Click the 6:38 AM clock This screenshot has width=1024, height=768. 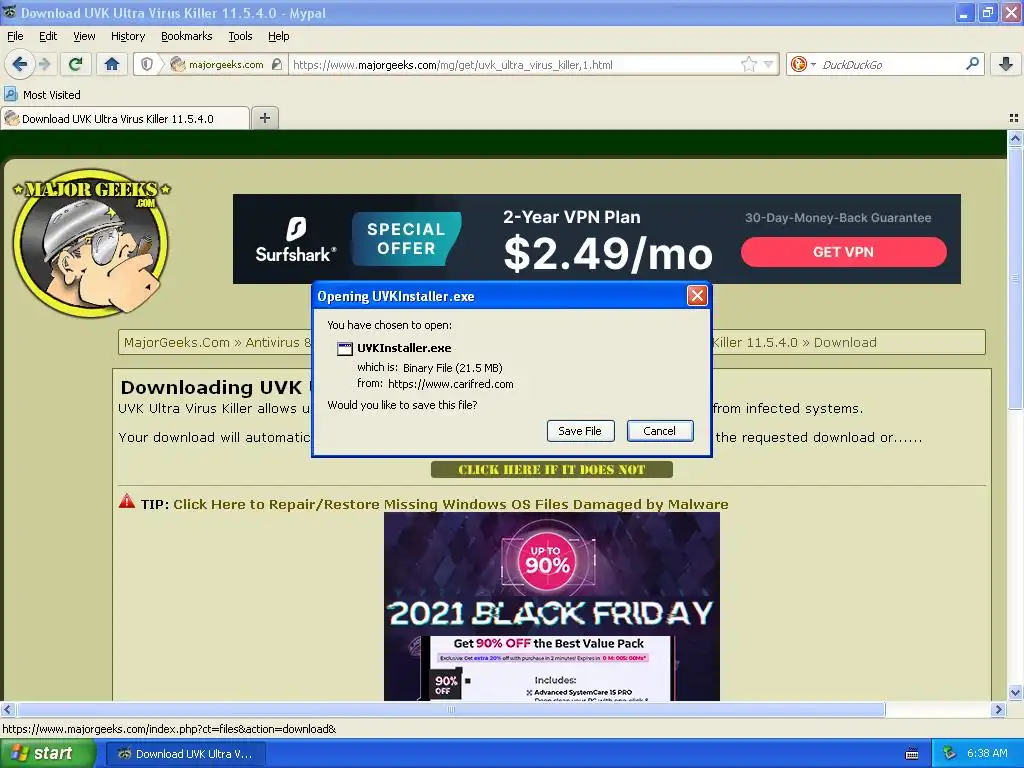tap(987, 753)
